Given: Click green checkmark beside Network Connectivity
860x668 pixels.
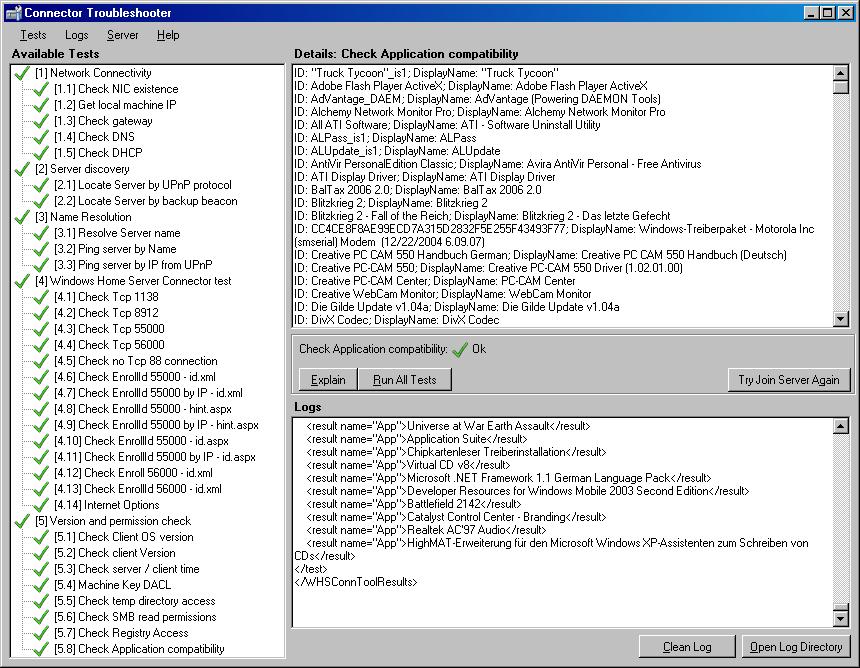Looking at the screenshot, I should pos(22,73).
